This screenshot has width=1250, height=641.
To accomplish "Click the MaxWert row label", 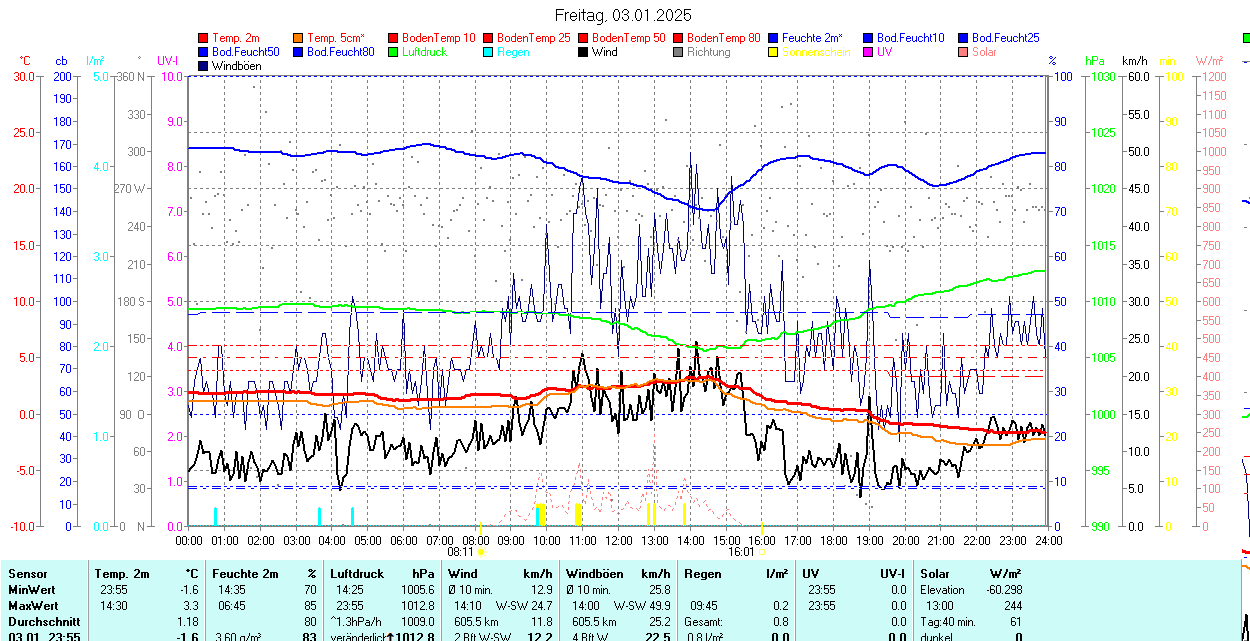I will tap(33, 606).
